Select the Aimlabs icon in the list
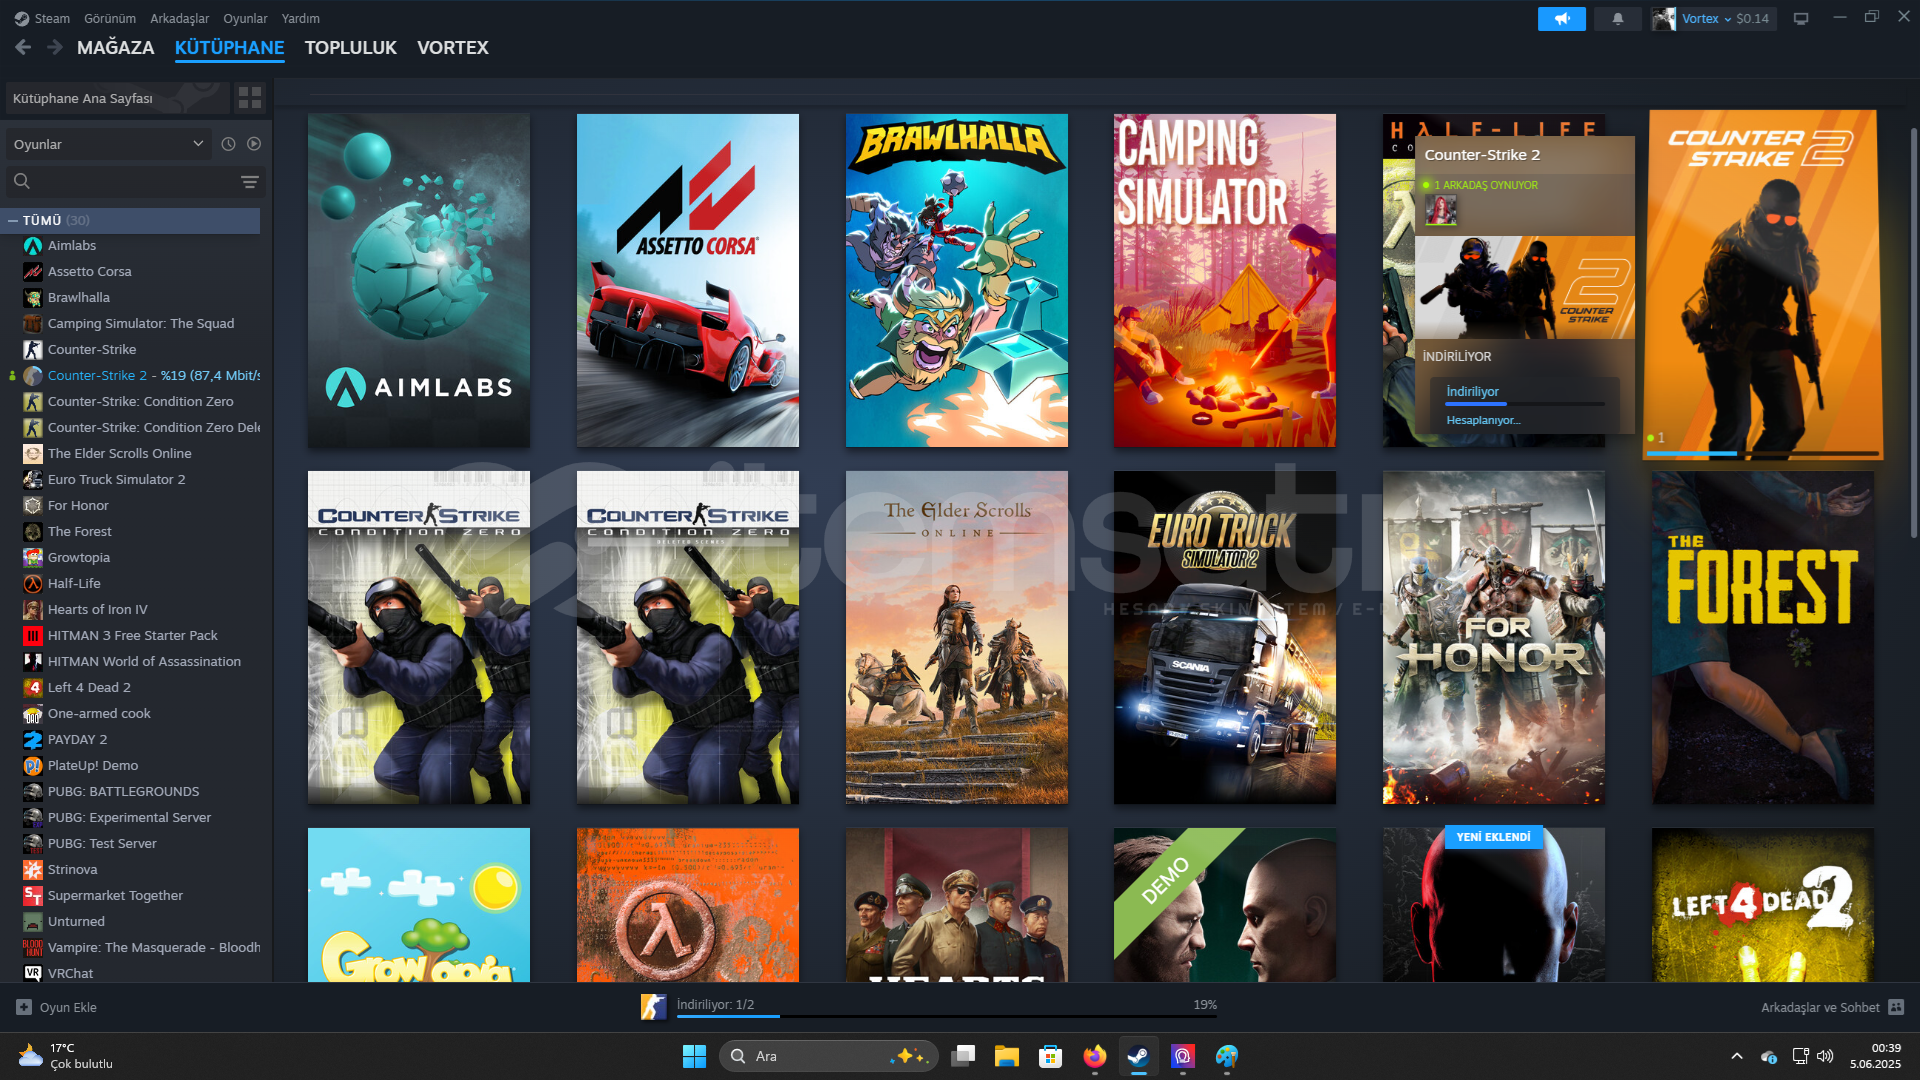Viewport: 1920px width, 1080px height. (x=33, y=245)
